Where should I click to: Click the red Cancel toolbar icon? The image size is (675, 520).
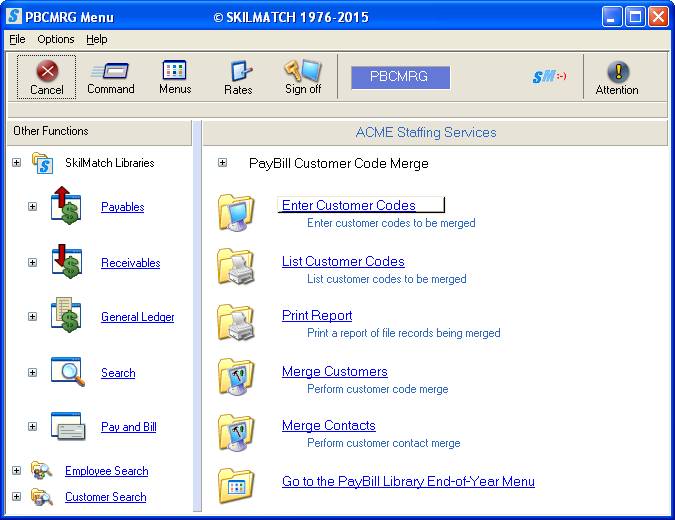[47, 71]
